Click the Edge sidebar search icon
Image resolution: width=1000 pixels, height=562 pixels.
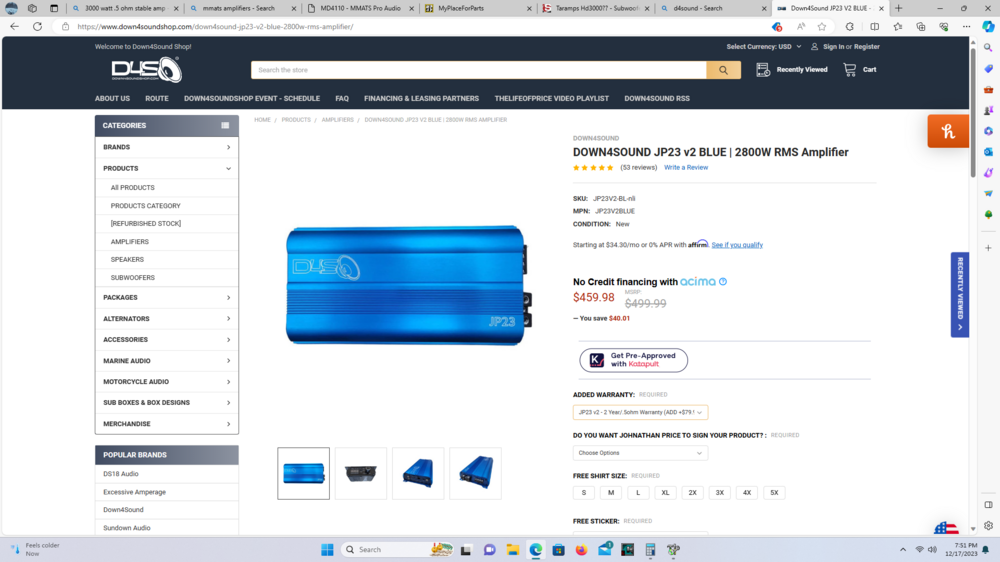[988, 48]
